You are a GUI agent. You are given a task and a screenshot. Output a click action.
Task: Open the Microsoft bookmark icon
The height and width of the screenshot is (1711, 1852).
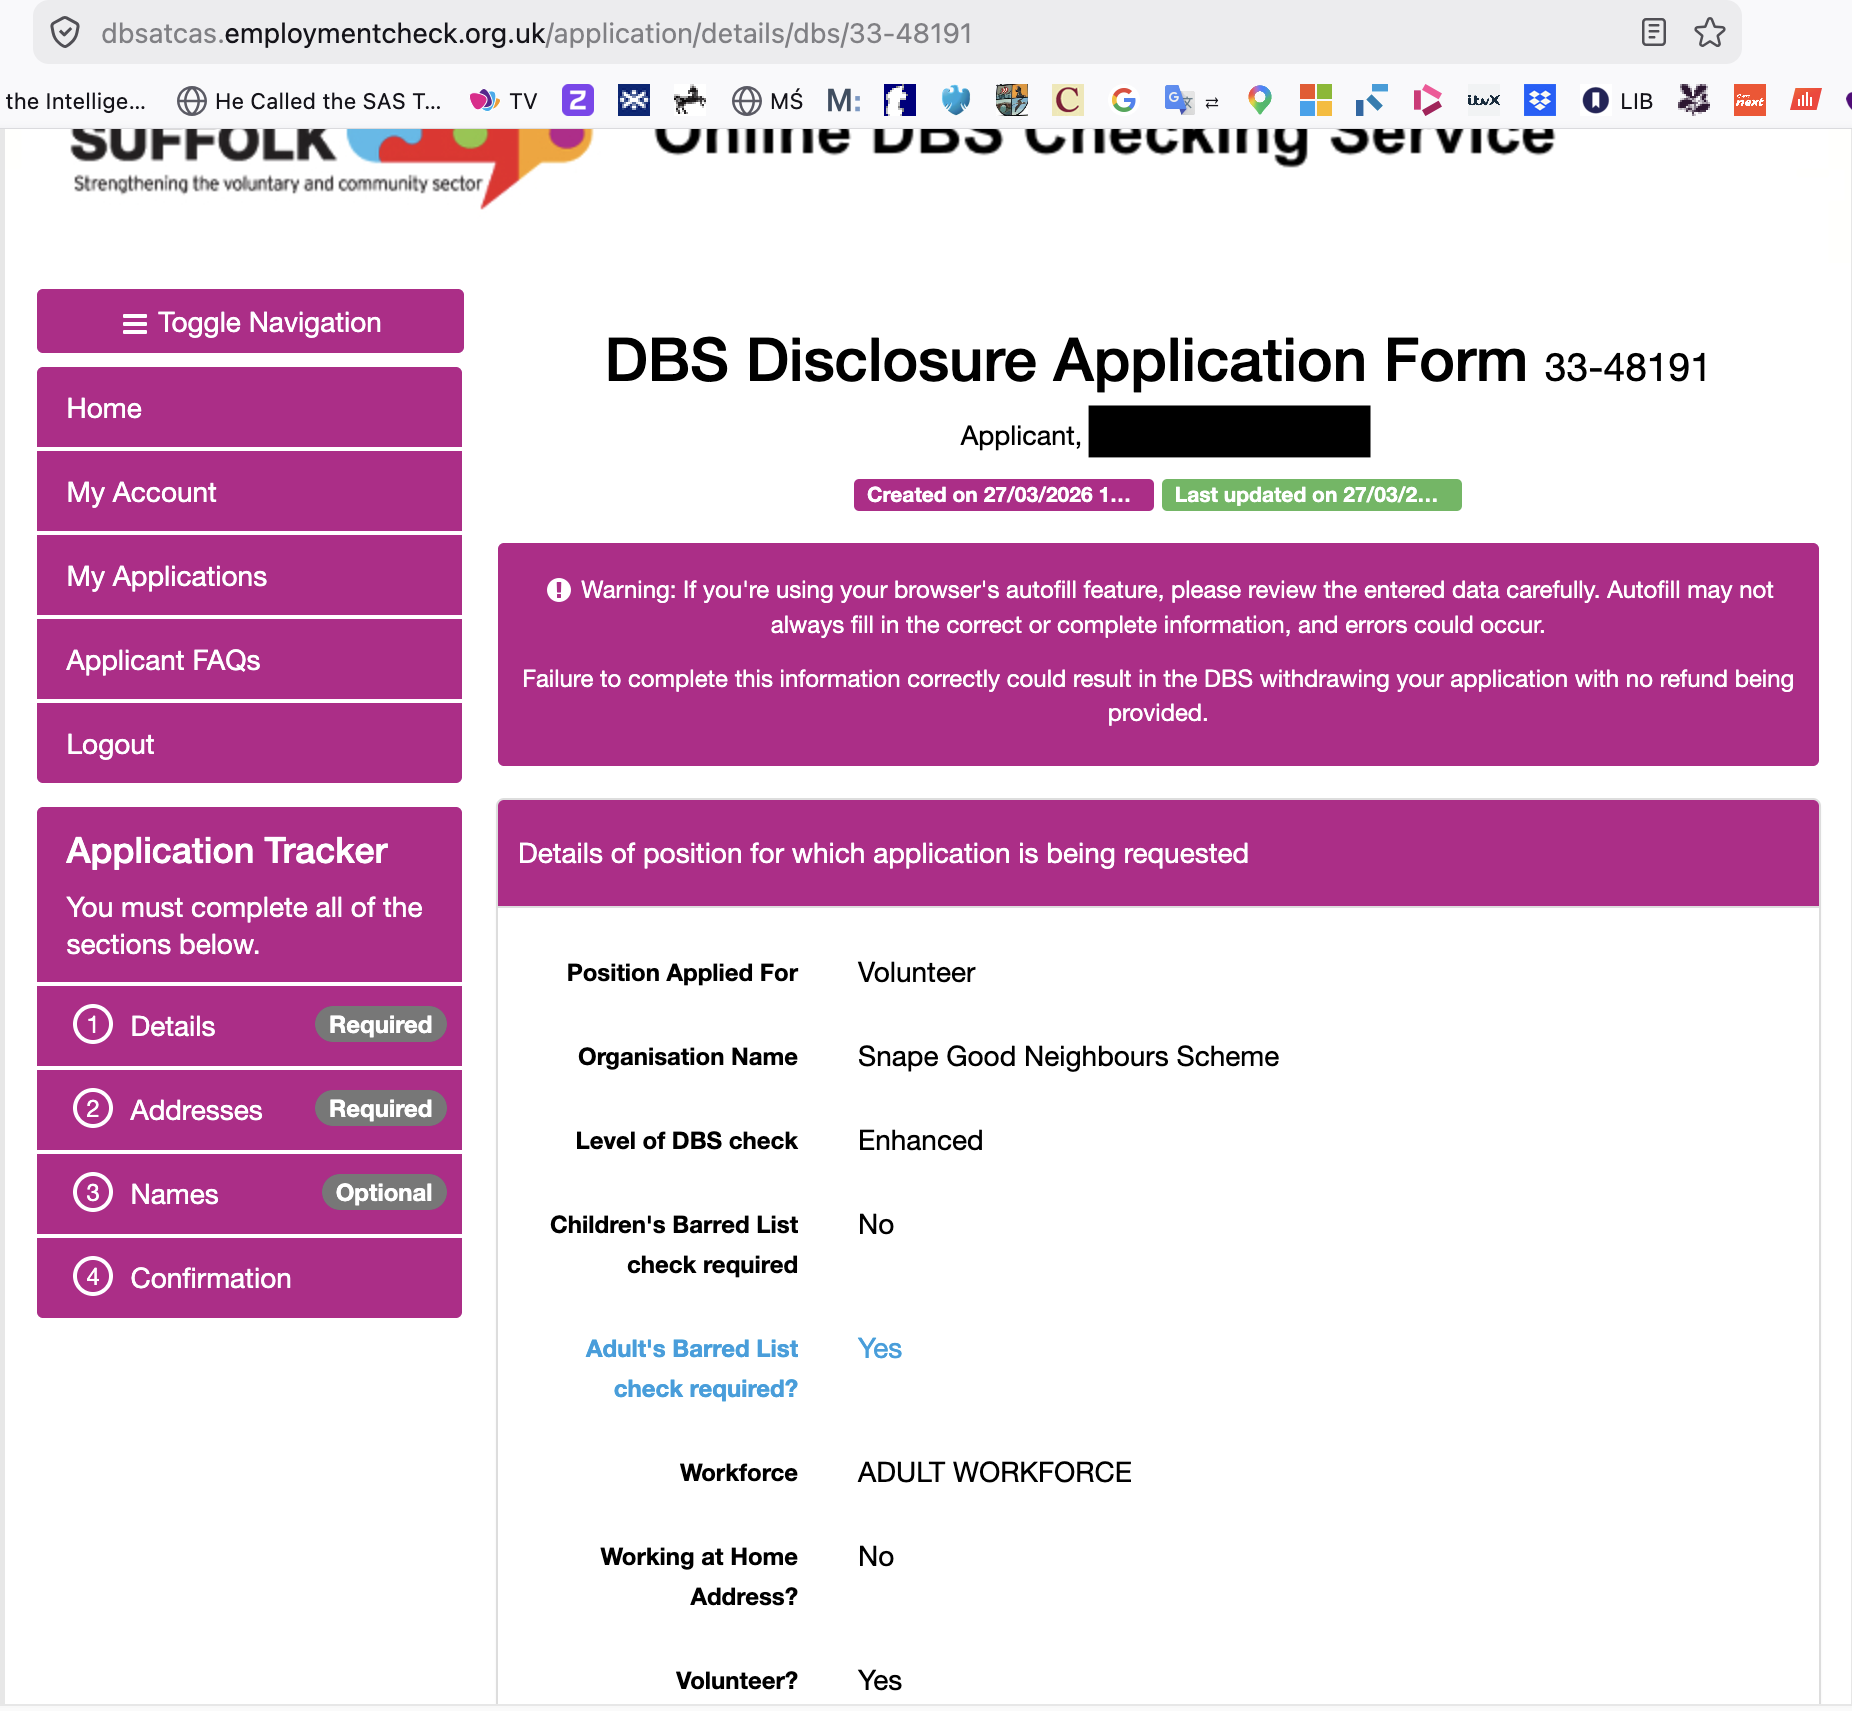click(x=1315, y=100)
